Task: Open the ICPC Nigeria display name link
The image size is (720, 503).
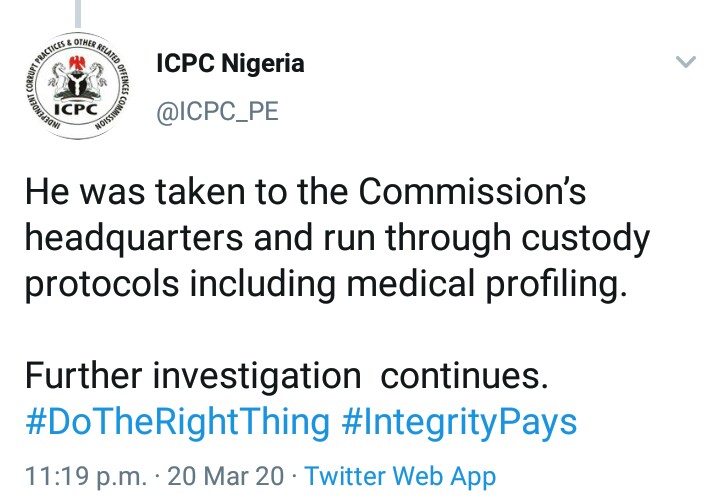Action: click(231, 65)
